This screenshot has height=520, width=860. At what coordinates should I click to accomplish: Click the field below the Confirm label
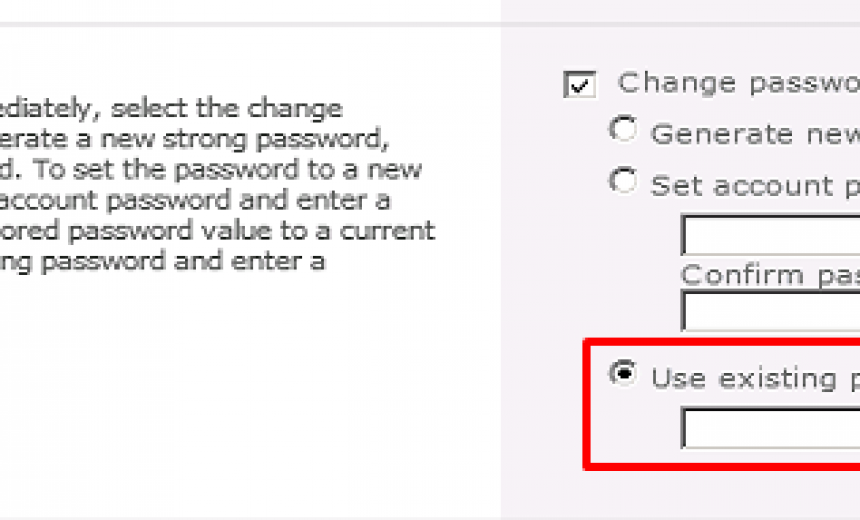pyautogui.click(x=770, y=310)
